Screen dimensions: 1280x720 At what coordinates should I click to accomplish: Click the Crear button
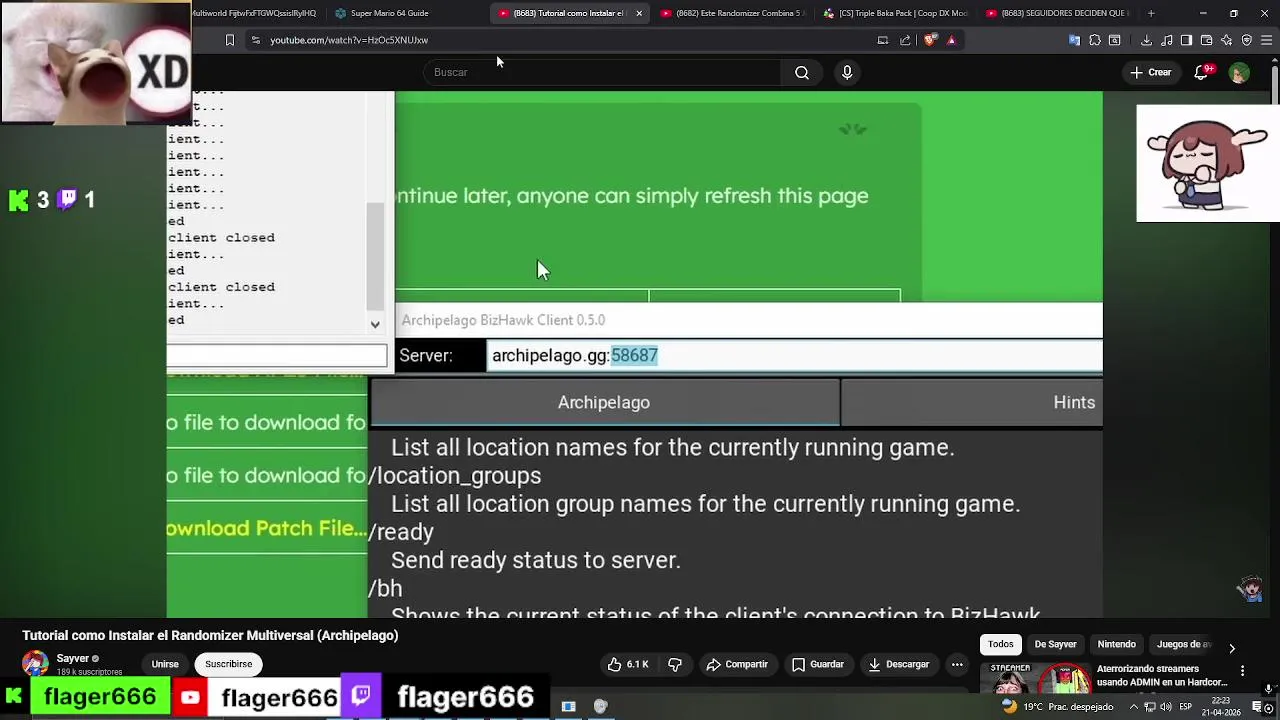click(1150, 72)
